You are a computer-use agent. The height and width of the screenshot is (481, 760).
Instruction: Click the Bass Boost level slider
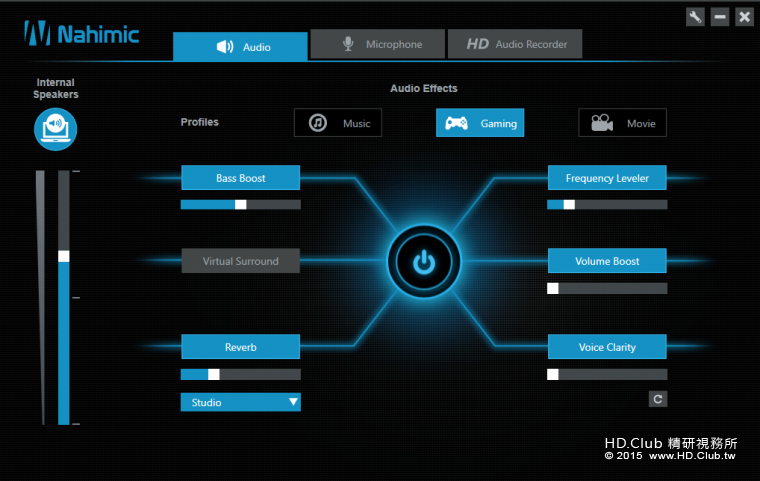click(x=240, y=205)
